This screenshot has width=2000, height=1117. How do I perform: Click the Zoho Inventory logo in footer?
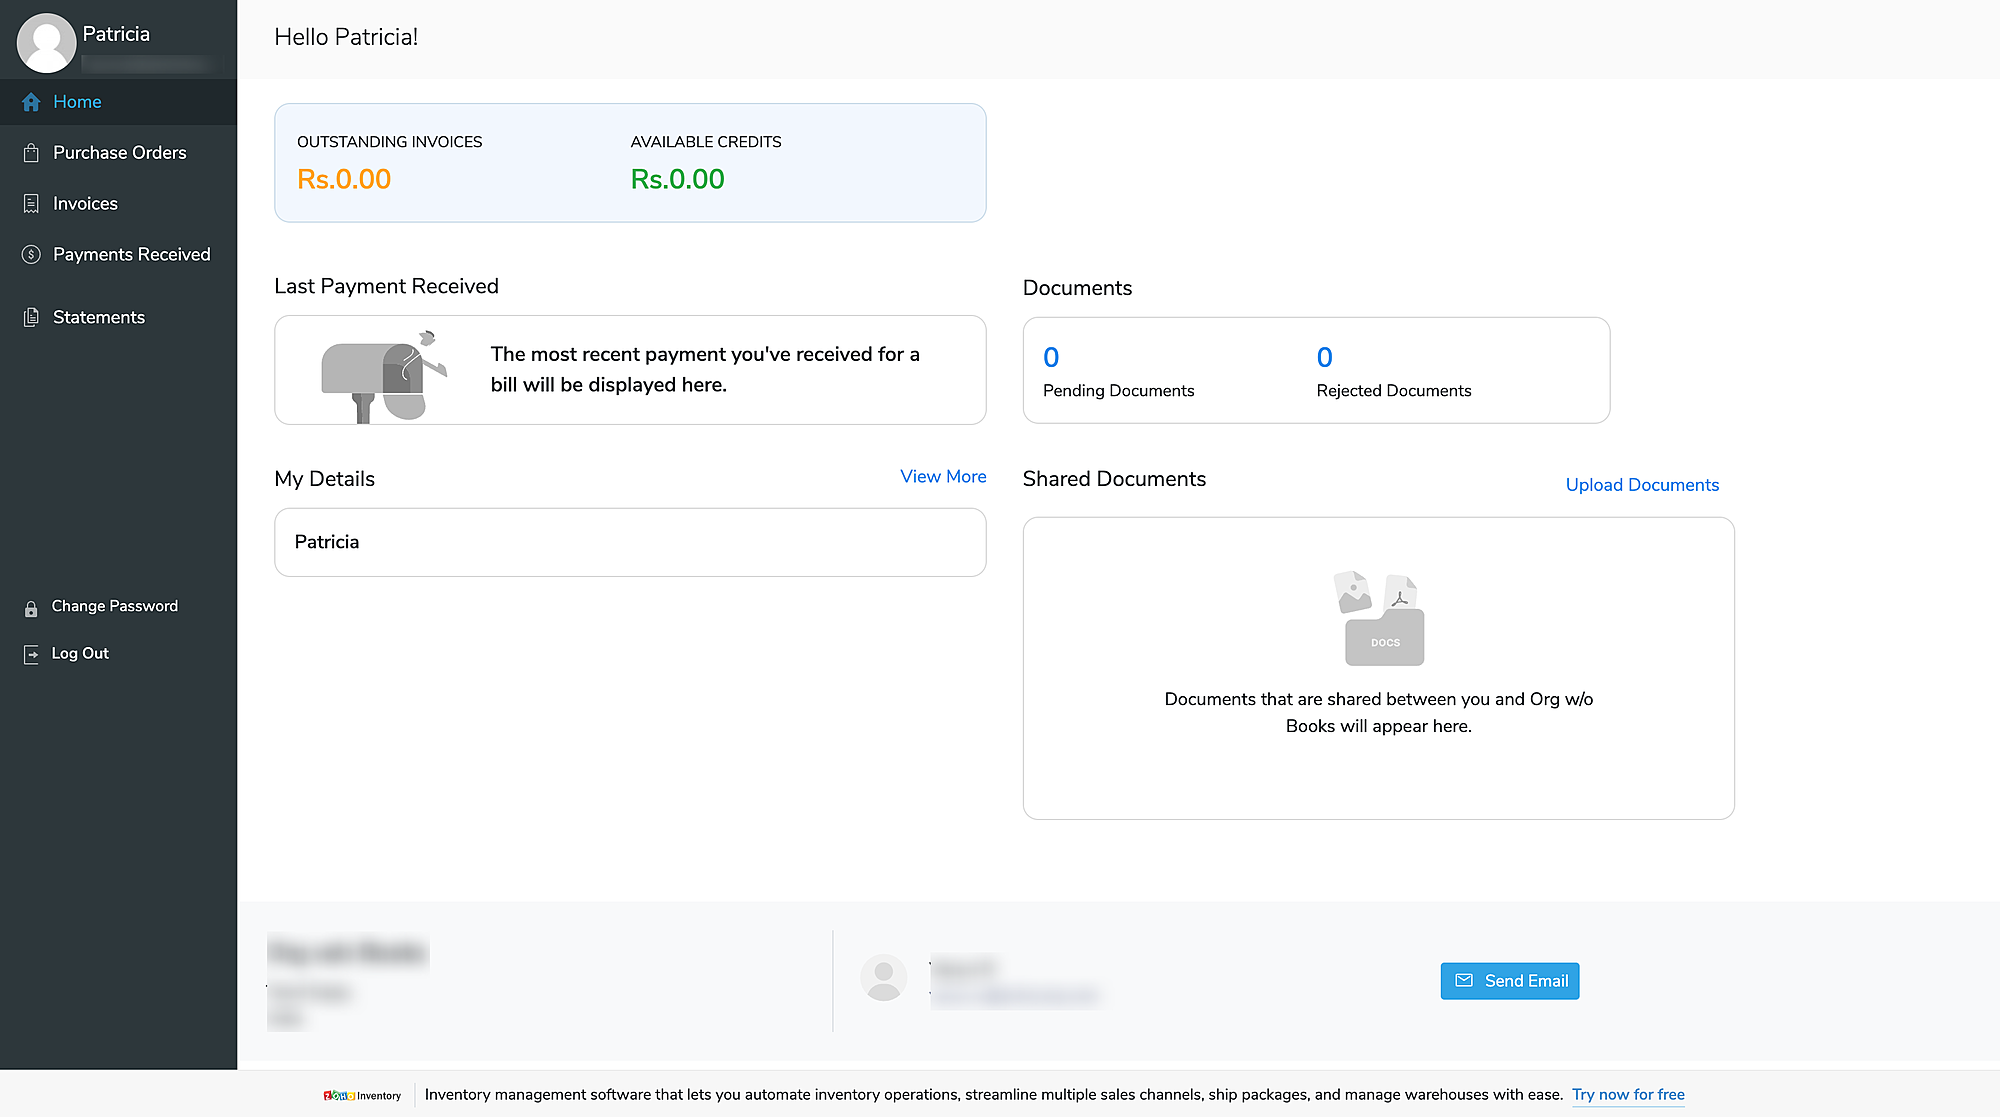click(361, 1095)
